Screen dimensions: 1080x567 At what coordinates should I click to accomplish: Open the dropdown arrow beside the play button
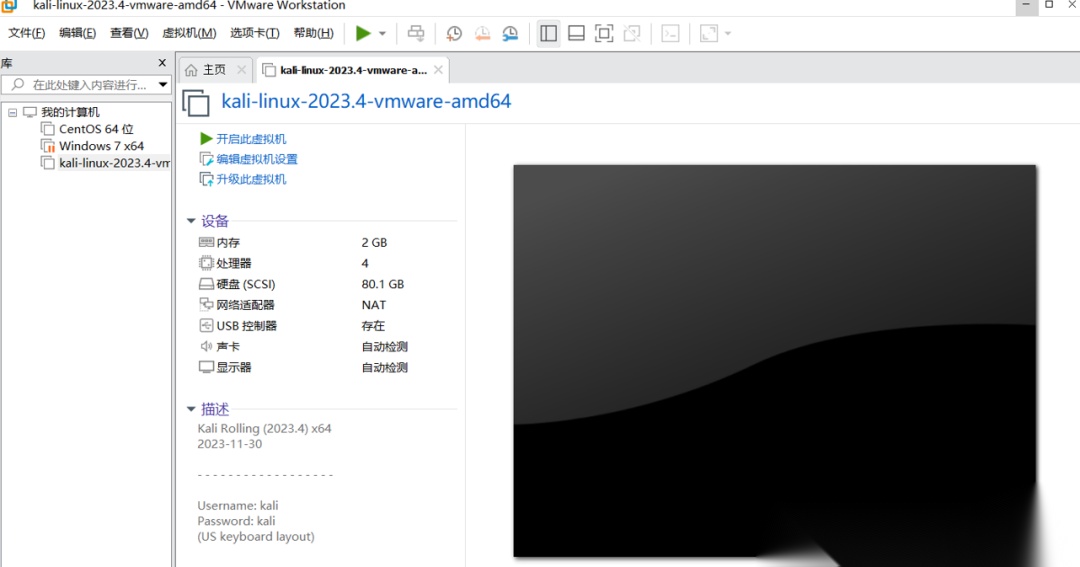(x=382, y=33)
